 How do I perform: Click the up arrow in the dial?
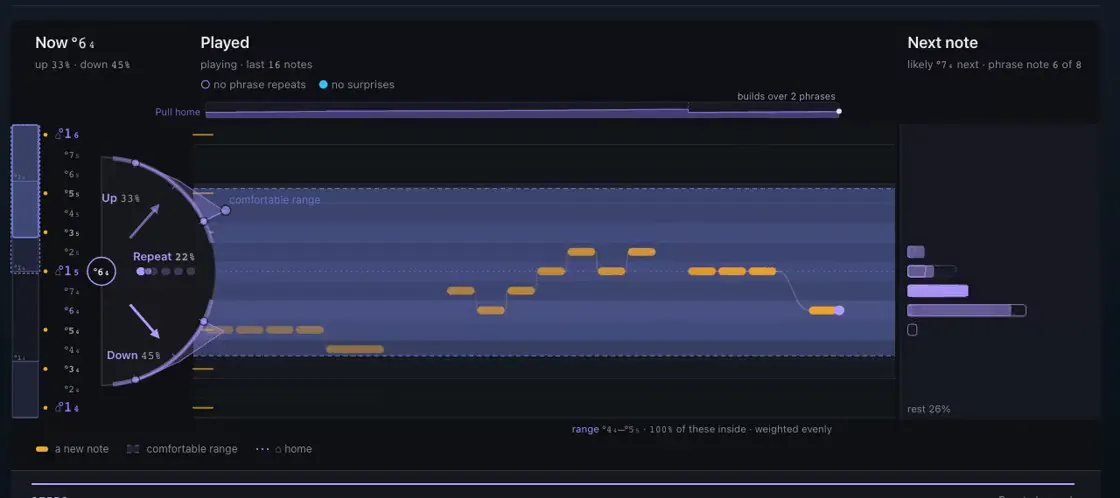(144, 221)
